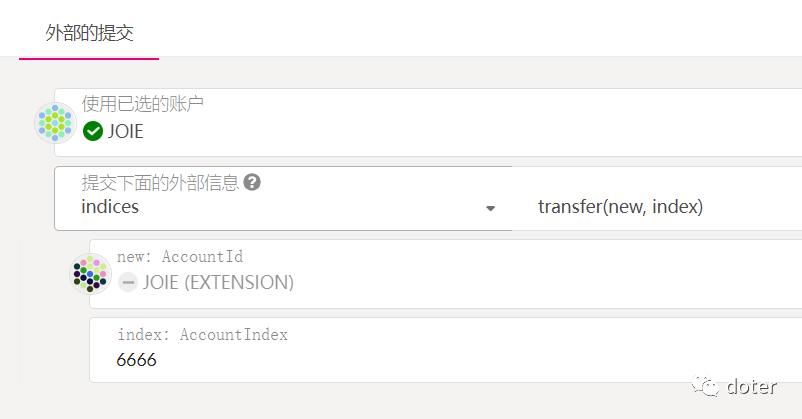Click the index: AccountIndex label

[202, 334]
